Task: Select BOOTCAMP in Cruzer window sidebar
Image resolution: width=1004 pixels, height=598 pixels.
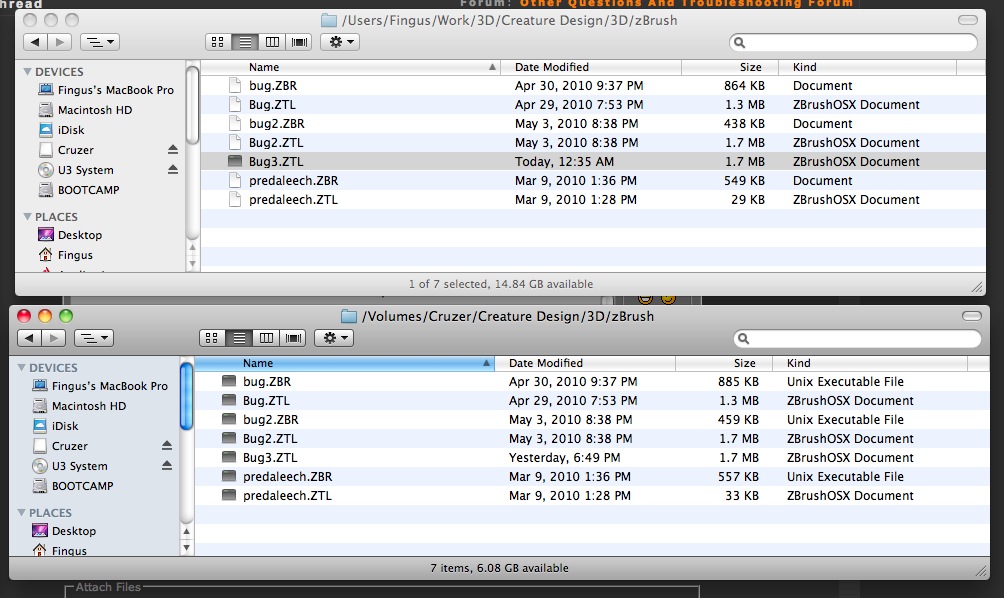Action: [x=73, y=486]
